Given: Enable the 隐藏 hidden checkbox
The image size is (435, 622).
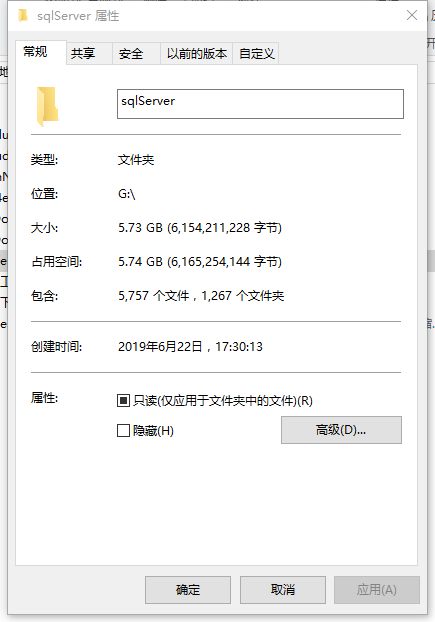Looking at the screenshot, I should tap(123, 430).
